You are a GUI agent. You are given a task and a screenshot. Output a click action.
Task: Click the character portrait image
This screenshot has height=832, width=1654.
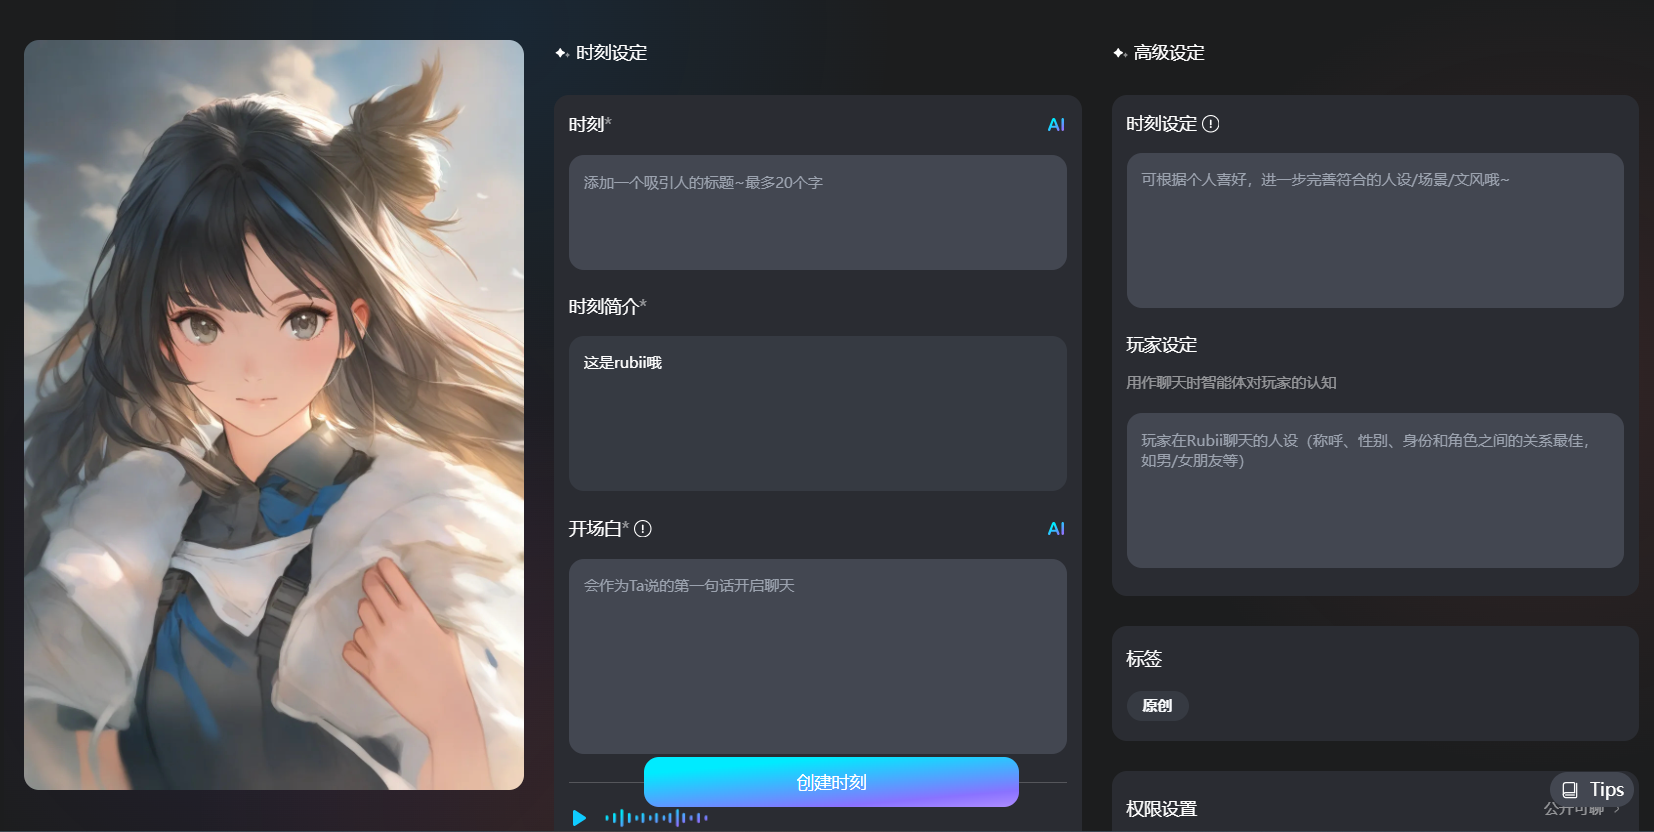[x=274, y=415]
